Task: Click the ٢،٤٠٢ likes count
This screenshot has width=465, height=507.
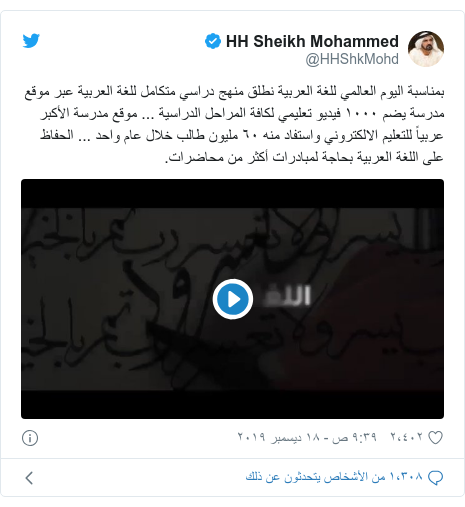Action: [x=407, y=437]
